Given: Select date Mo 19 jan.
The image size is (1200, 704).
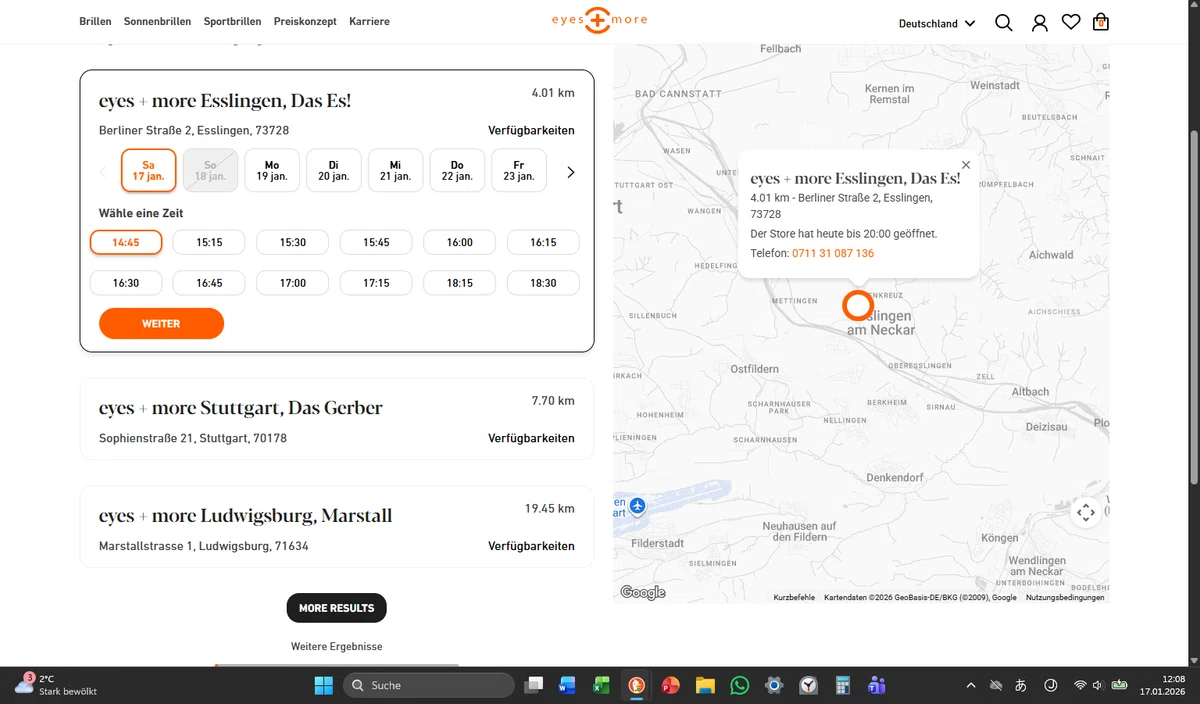Looking at the screenshot, I should (272, 170).
